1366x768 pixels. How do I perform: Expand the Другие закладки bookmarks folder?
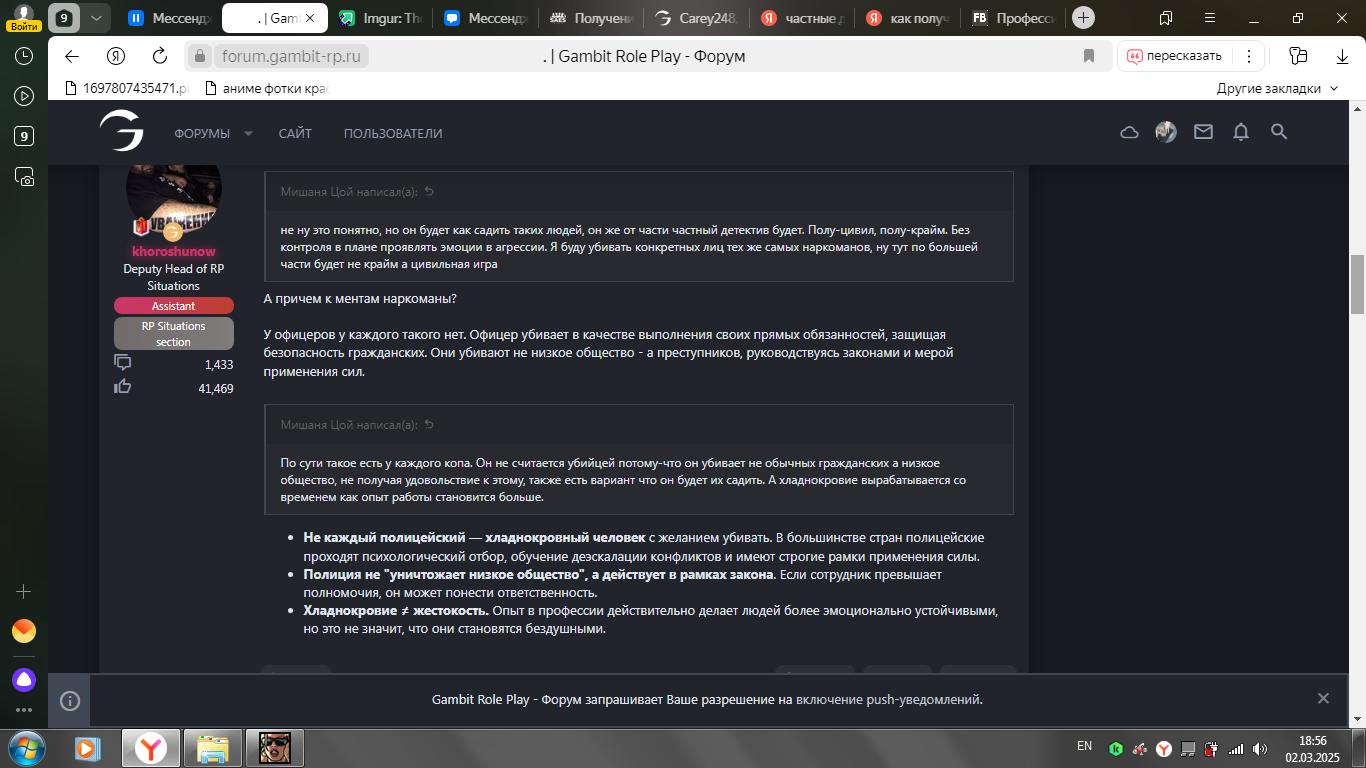coord(1277,88)
